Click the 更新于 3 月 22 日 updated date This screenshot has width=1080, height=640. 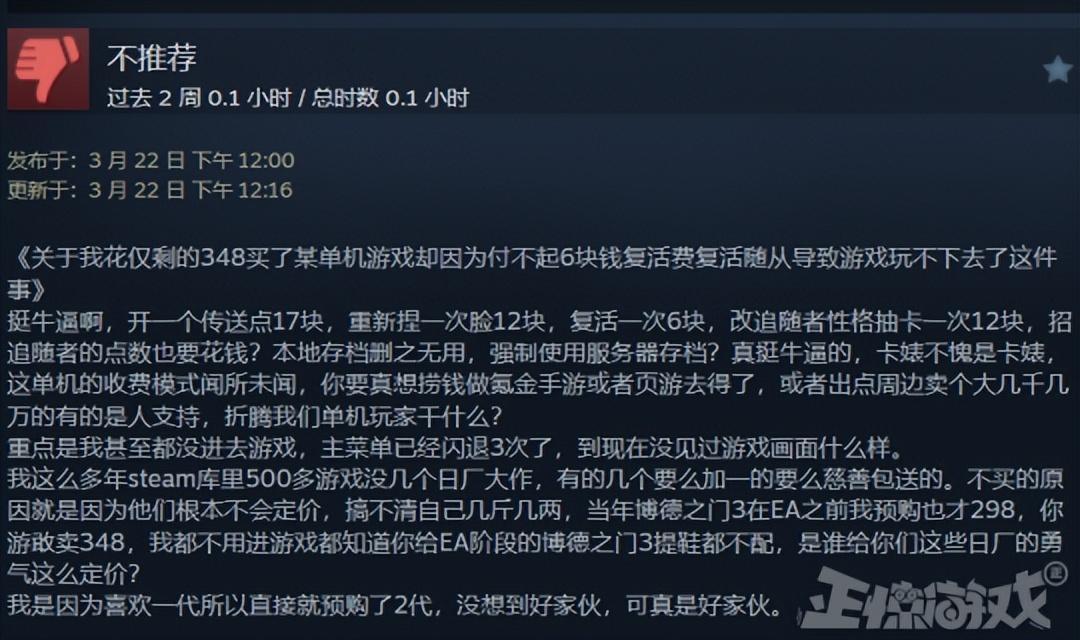pyautogui.click(x=150, y=189)
